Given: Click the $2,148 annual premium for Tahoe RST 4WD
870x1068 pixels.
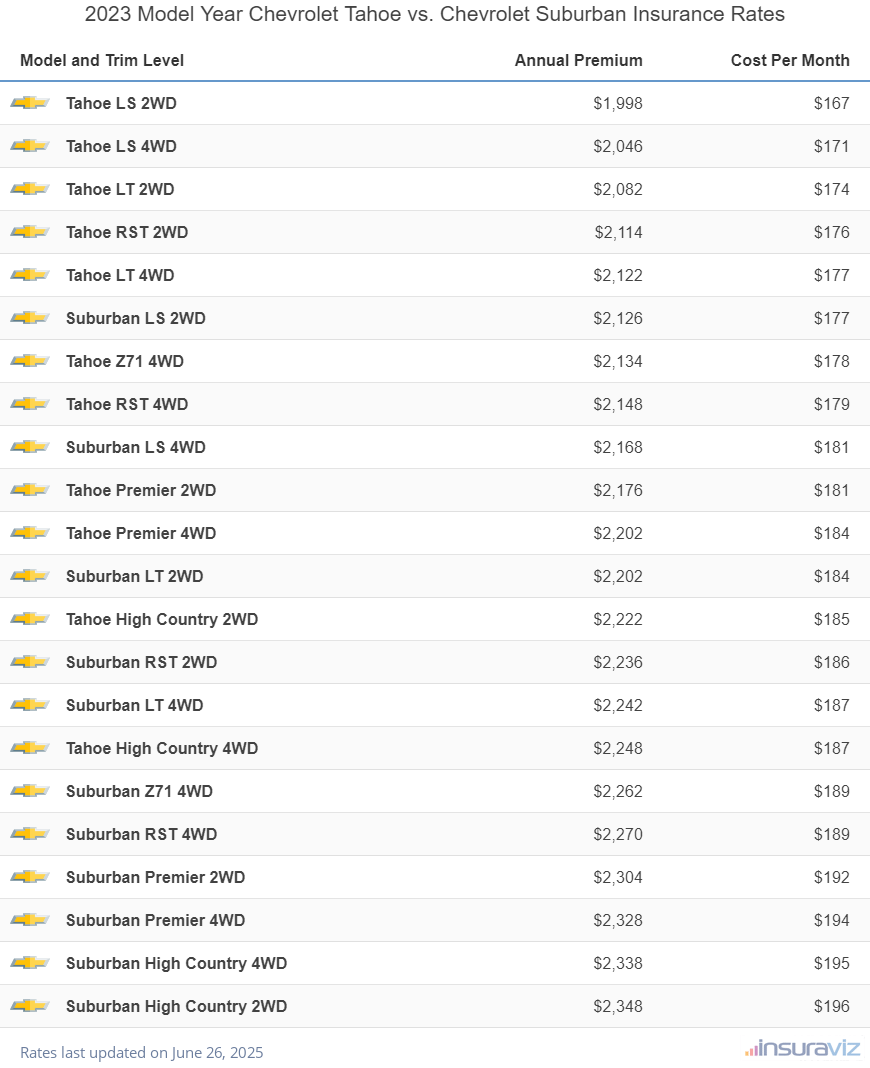Looking at the screenshot, I should click(x=618, y=404).
